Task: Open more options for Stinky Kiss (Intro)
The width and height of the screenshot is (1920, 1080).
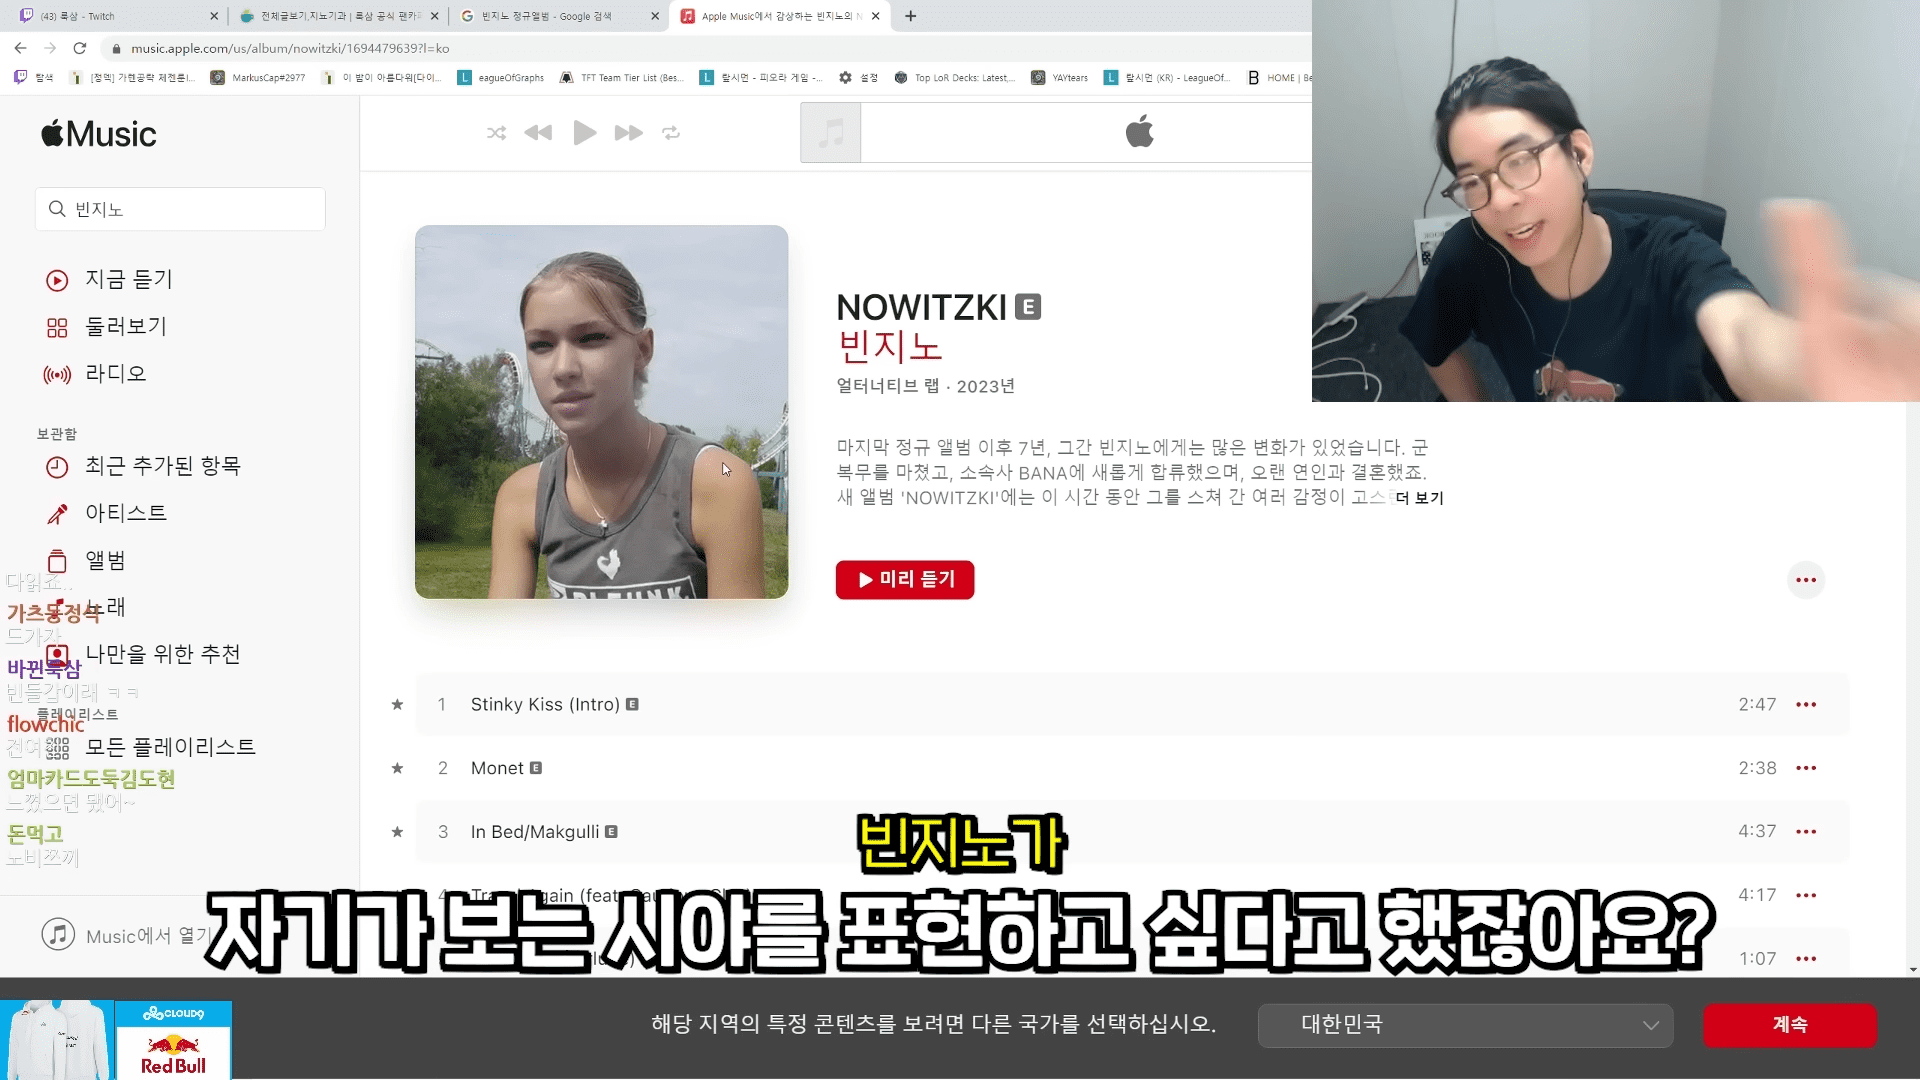Action: click(x=1805, y=705)
